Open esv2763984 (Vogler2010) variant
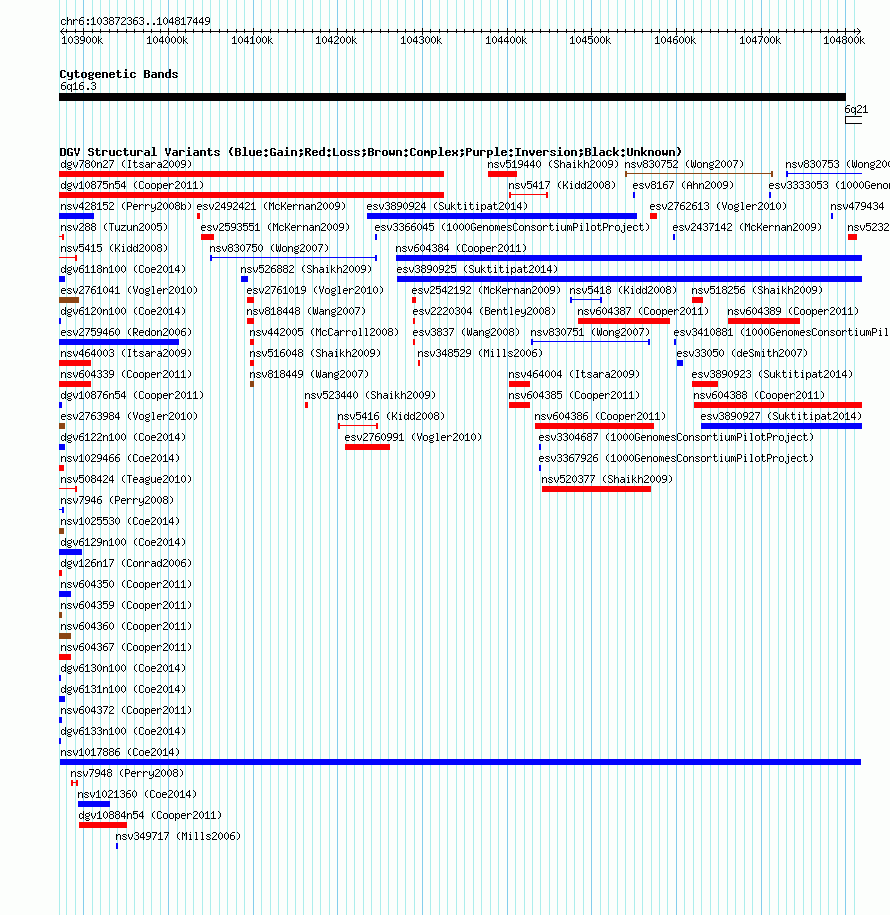 click(129, 417)
